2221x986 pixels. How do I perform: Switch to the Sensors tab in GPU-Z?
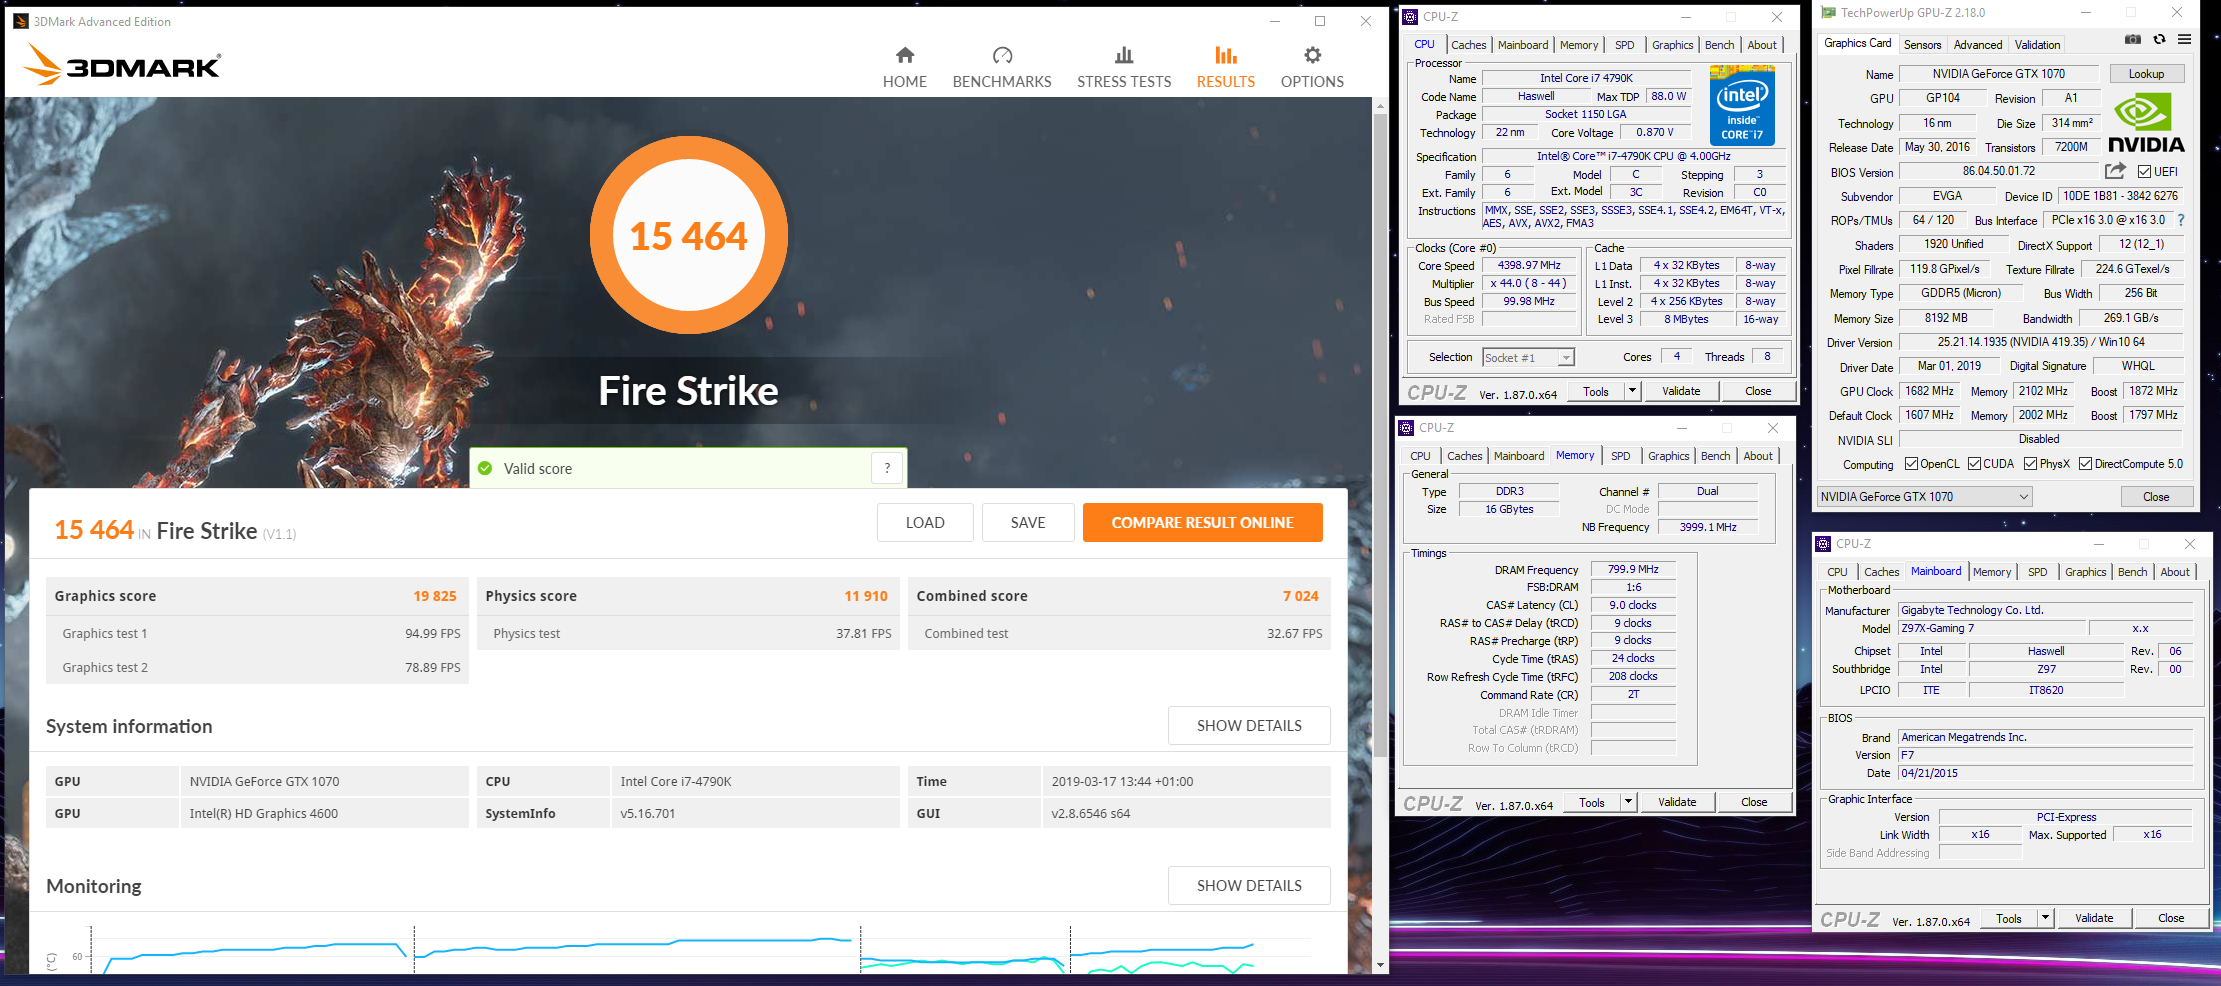click(1922, 45)
